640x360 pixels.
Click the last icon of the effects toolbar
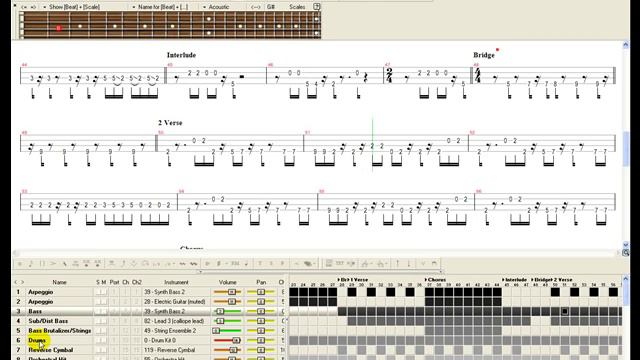tap(434, 264)
